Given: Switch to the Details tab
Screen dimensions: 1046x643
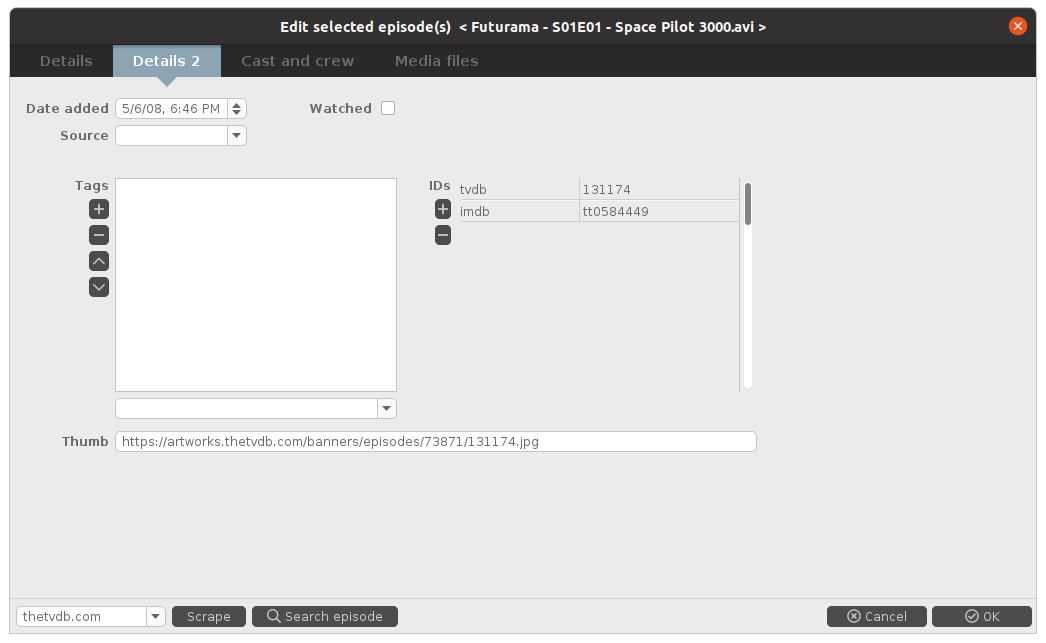Looking at the screenshot, I should (66, 61).
